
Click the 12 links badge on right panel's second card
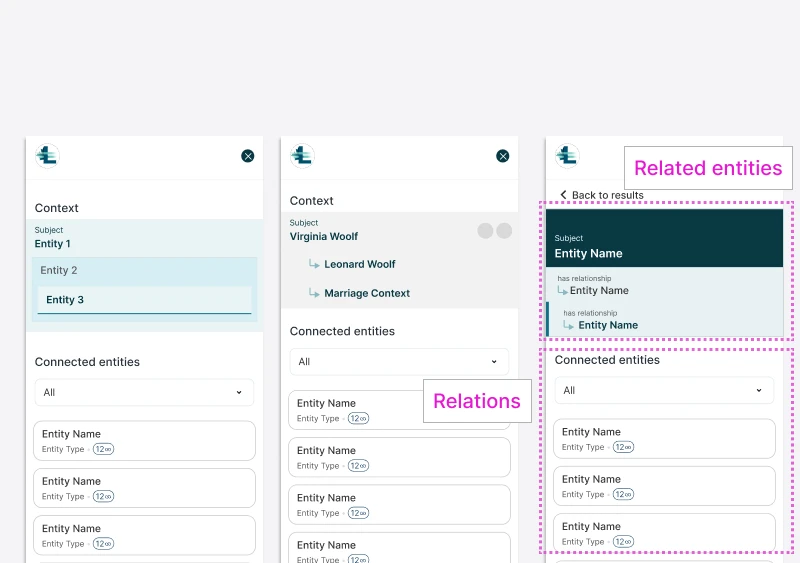click(623, 495)
